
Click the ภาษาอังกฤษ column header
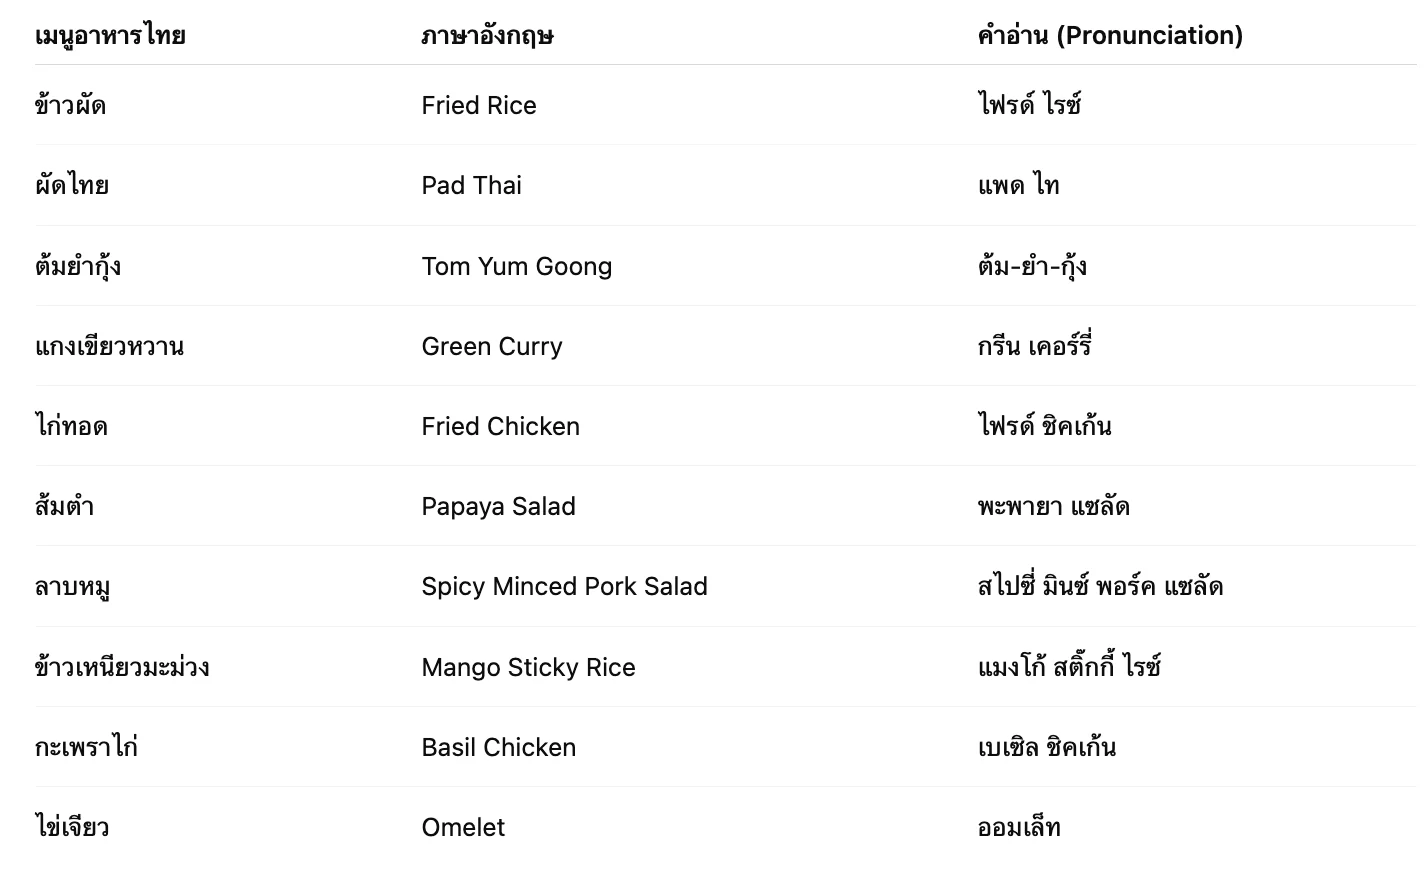click(x=487, y=36)
